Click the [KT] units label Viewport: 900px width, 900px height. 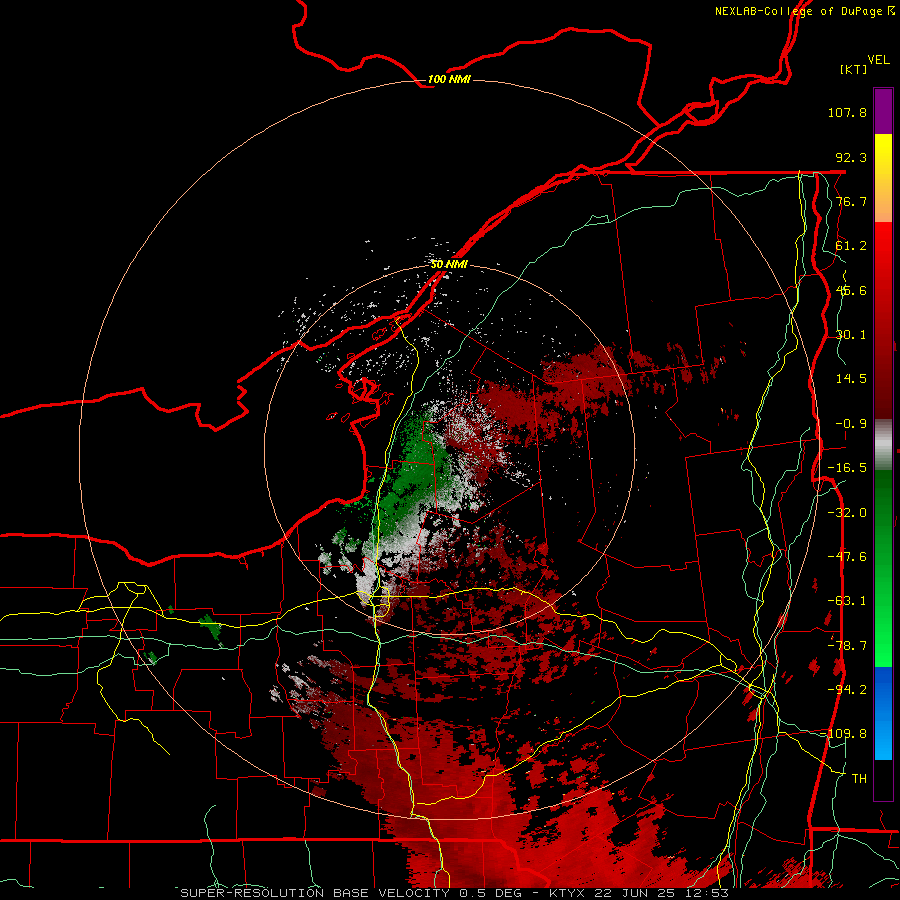tap(854, 69)
